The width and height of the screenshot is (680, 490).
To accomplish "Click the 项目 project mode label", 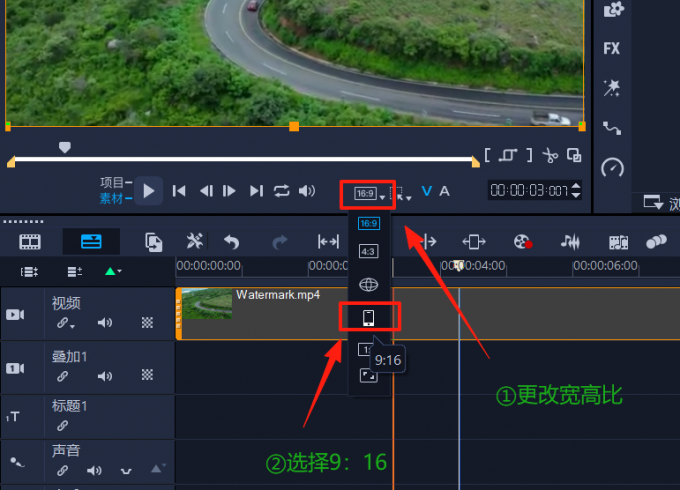I will pyautogui.click(x=111, y=182).
